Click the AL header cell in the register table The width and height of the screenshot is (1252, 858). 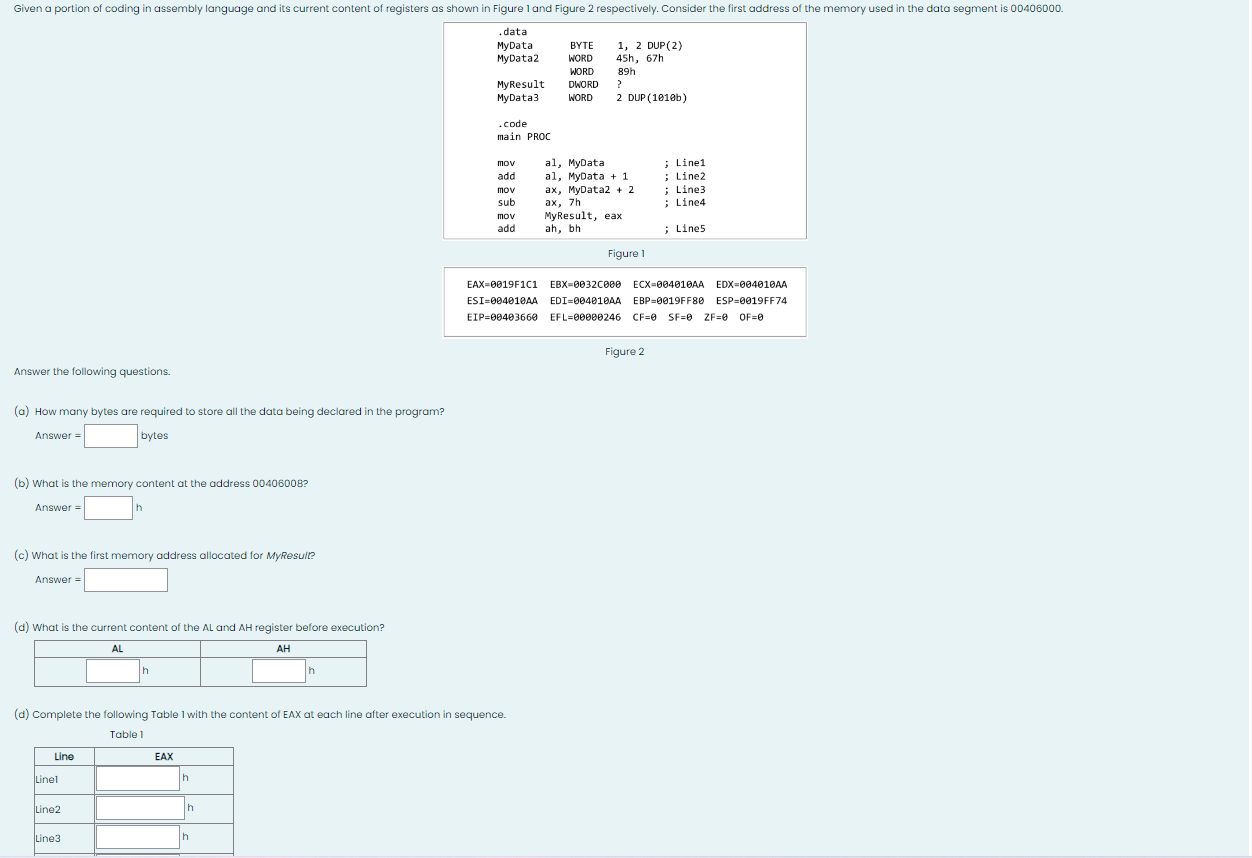click(118, 648)
